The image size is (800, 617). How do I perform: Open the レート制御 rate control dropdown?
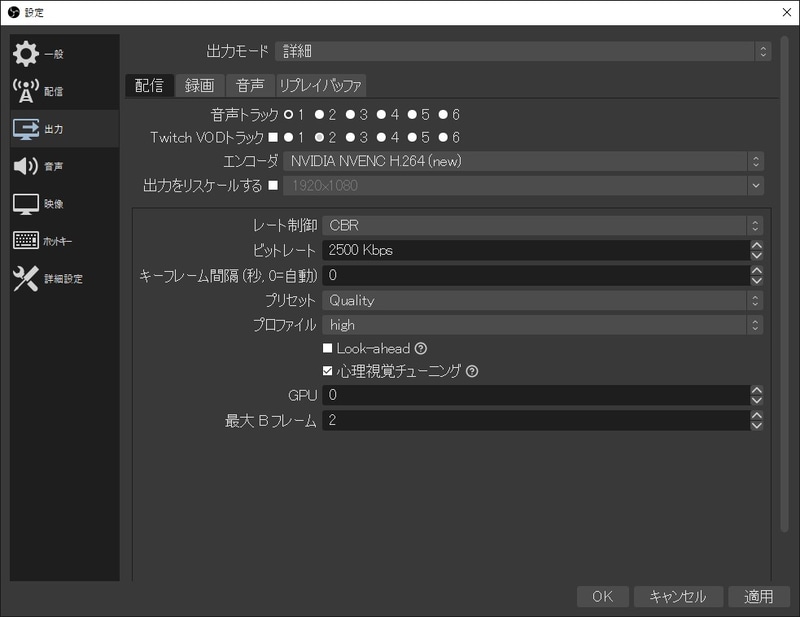(x=540, y=224)
